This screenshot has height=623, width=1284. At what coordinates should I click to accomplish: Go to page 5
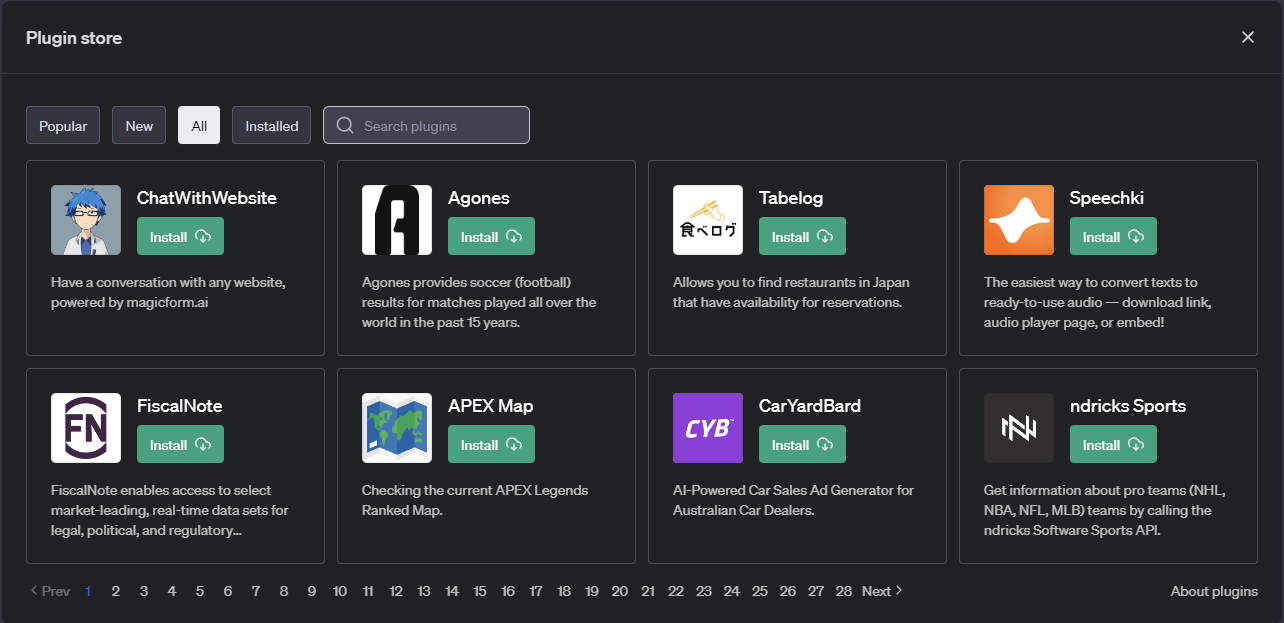tap(200, 591)
